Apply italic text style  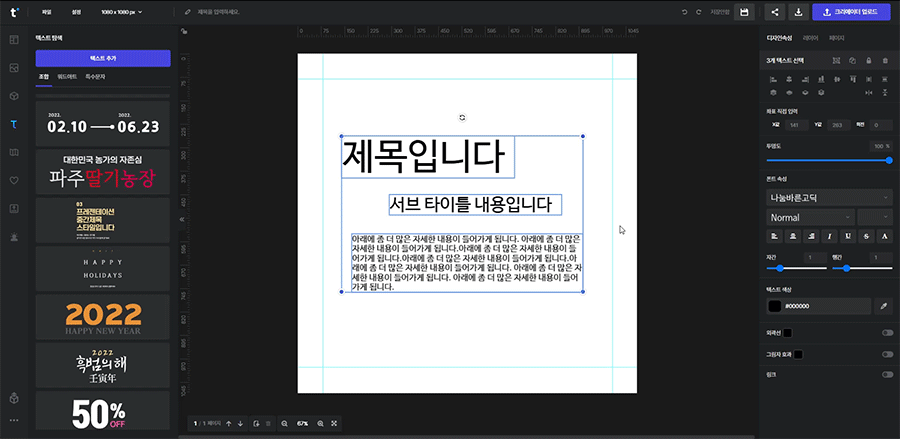(830, 236)
